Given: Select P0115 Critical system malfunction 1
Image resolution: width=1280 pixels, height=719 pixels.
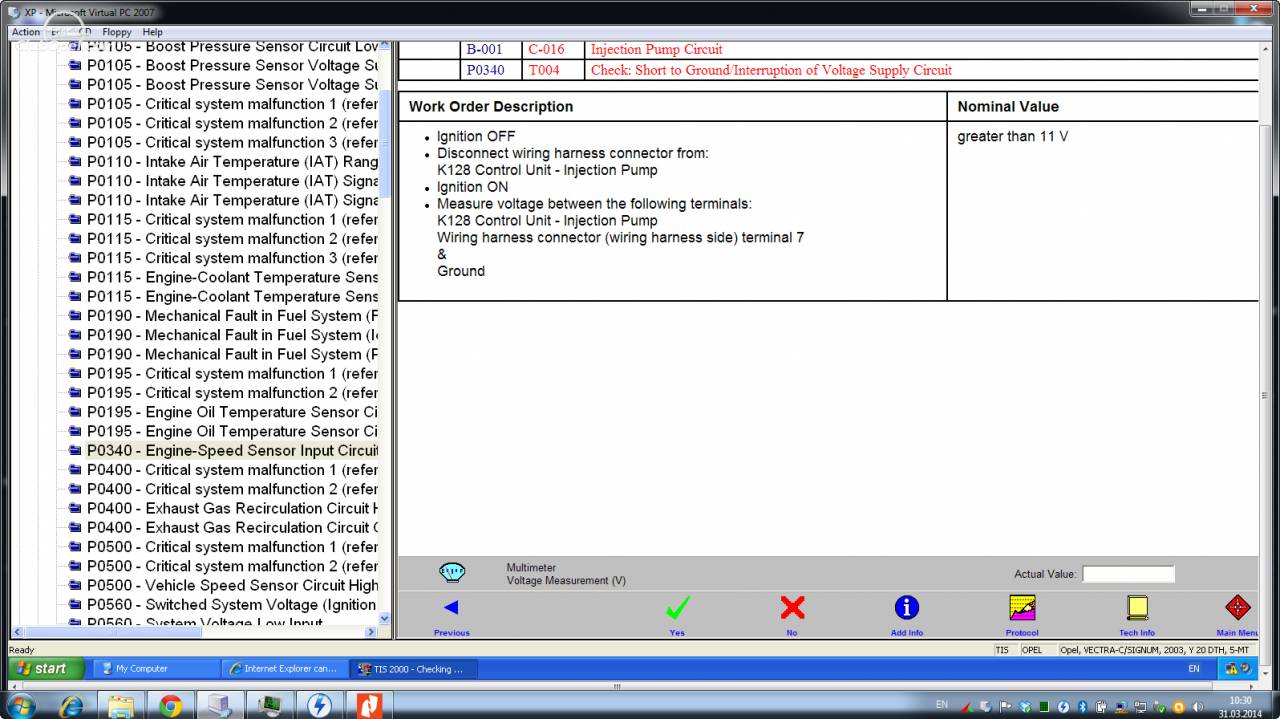Looking at the screenshot, I should point(232,219).
